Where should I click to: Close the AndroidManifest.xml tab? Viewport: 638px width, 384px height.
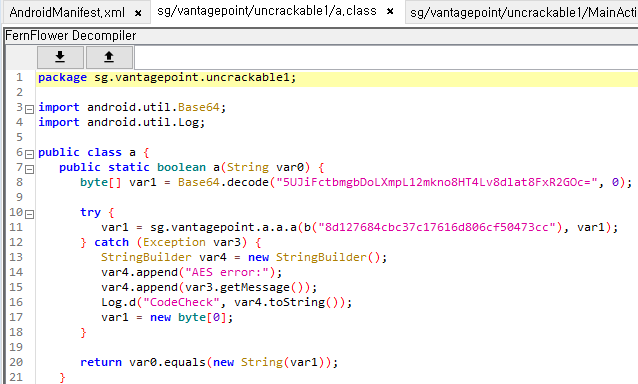138,13
